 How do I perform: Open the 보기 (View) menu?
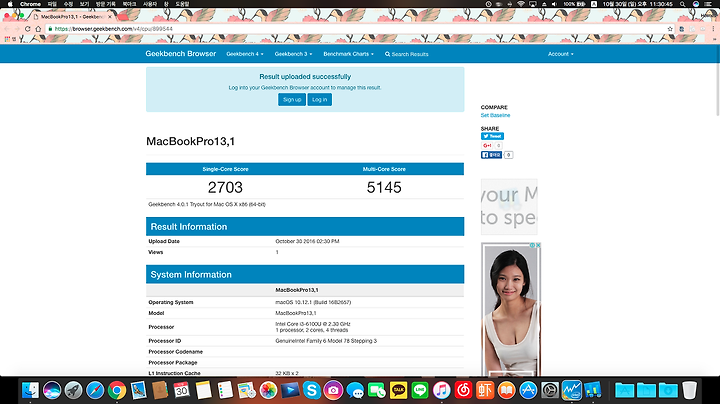point(84,4)
